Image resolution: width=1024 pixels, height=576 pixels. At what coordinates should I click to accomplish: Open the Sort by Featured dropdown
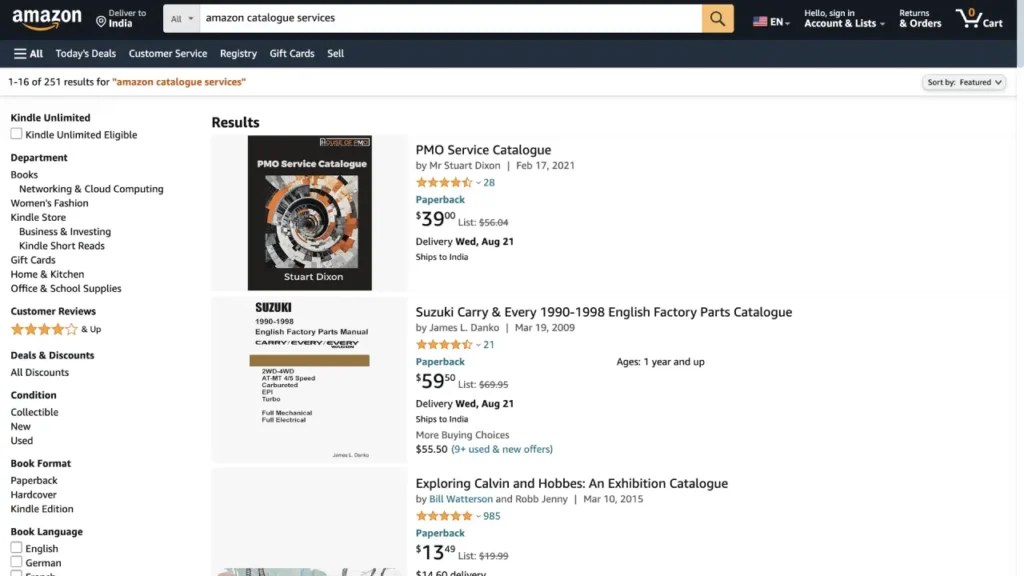[963, 82]
